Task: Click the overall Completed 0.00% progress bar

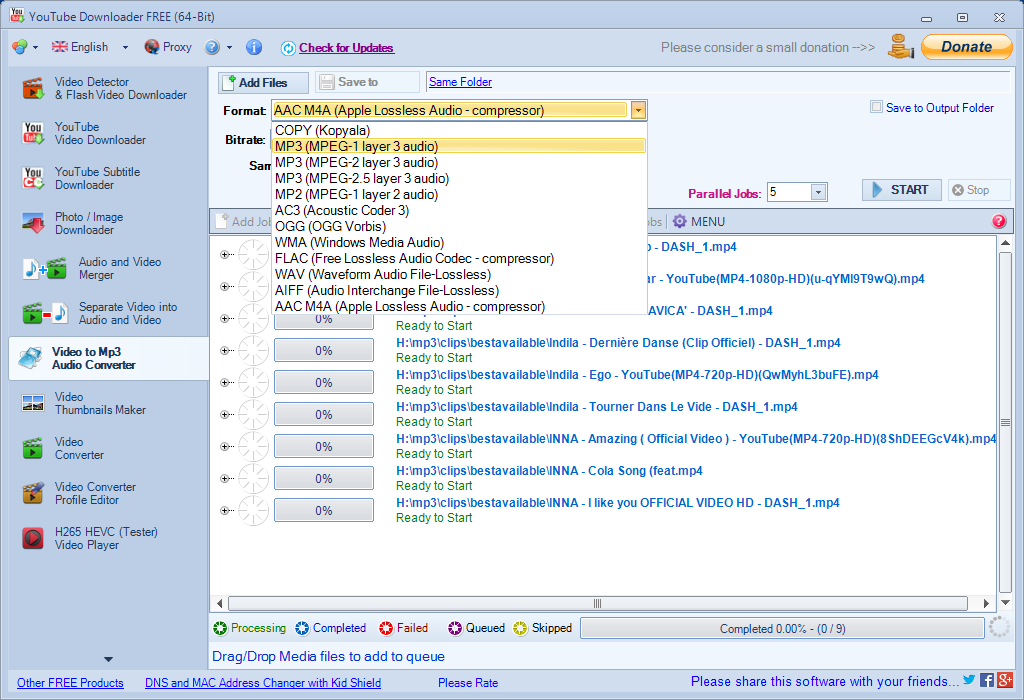Action: [x=782, y=628]
